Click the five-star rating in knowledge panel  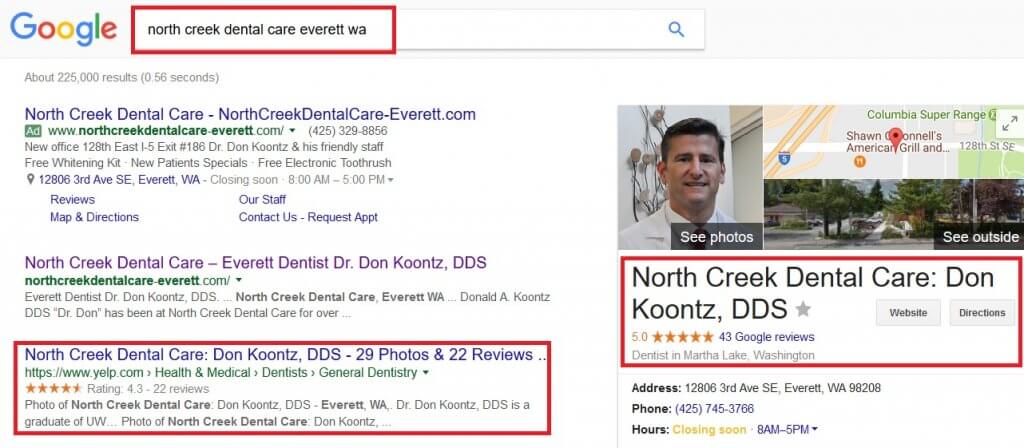pyautogui.click(x=682, y=337)
